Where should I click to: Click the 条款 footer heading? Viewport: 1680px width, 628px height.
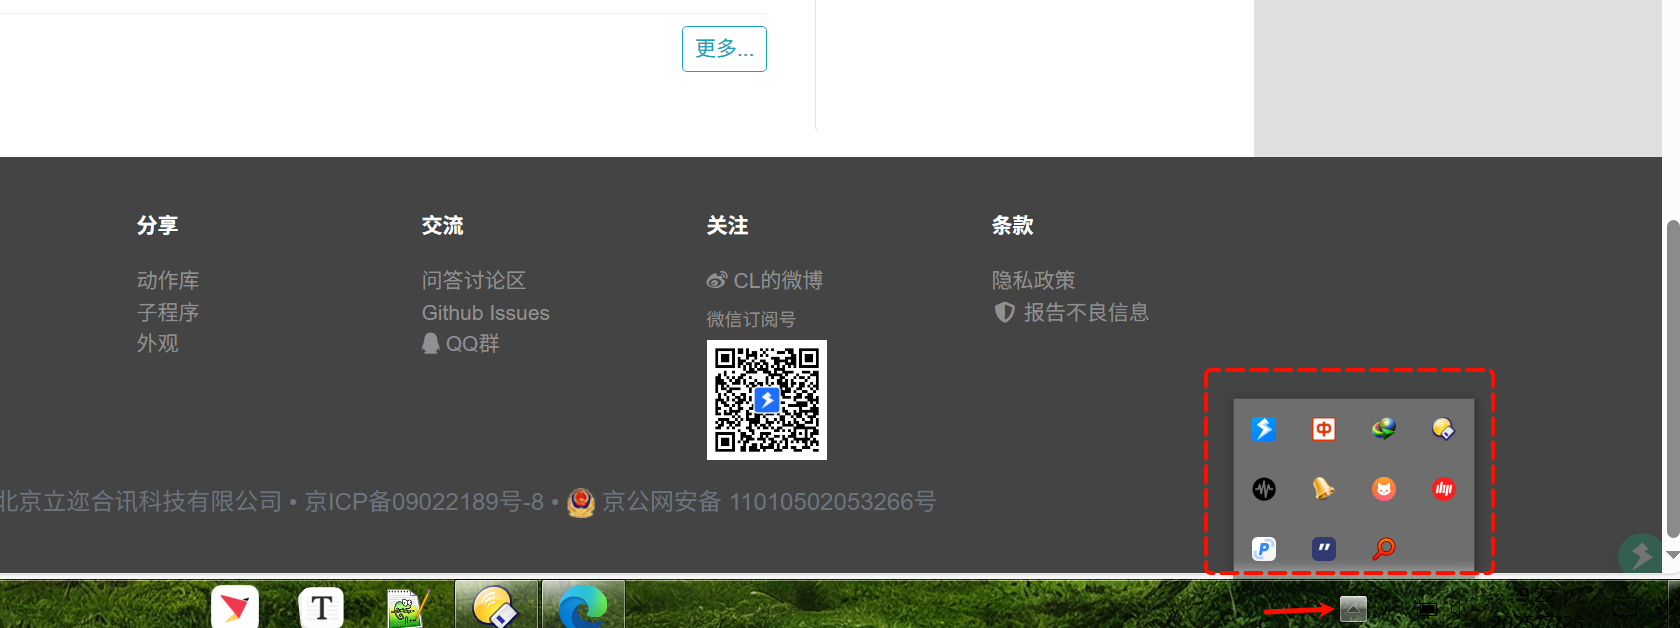(x=1013, y=225)
